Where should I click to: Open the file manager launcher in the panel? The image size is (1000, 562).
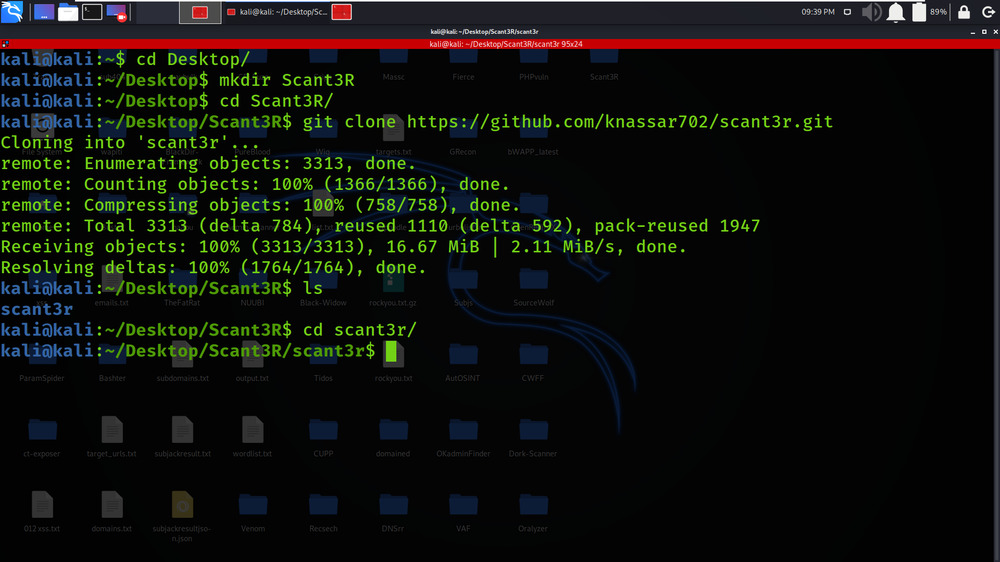pyautogui.click(x=68, y=12)
